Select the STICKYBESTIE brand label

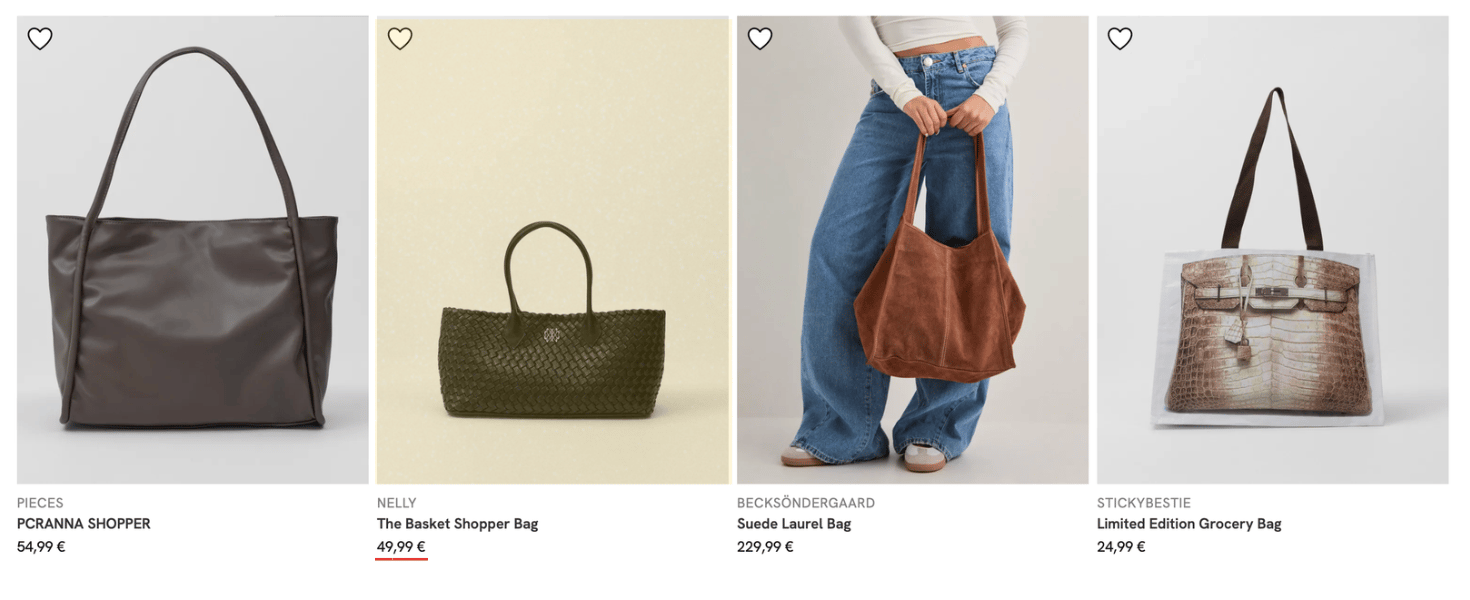(1144, 503)
